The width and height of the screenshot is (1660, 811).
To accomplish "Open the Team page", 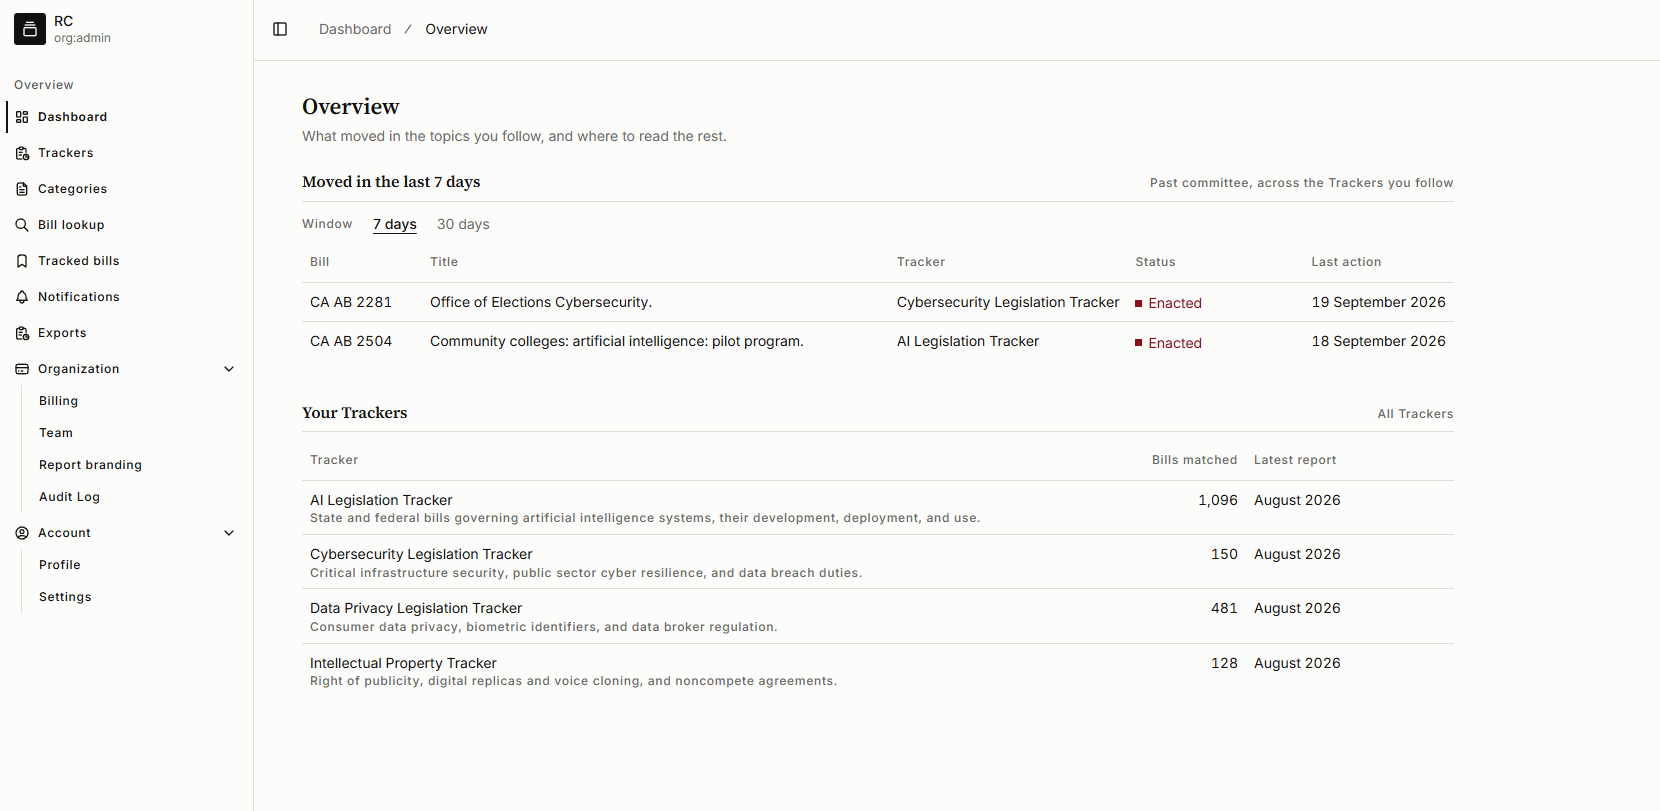I will click(56, 433).
